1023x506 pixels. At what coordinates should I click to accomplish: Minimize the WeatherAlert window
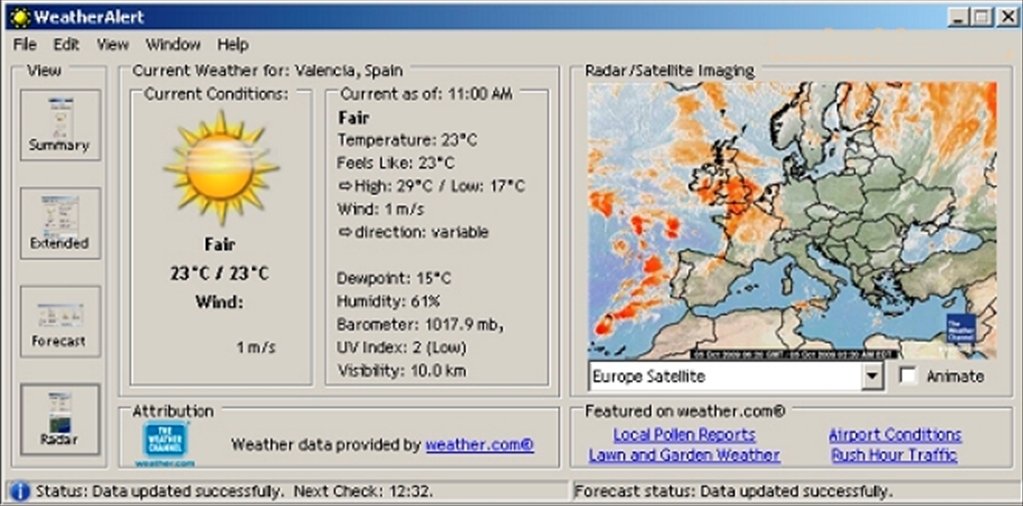957,17
